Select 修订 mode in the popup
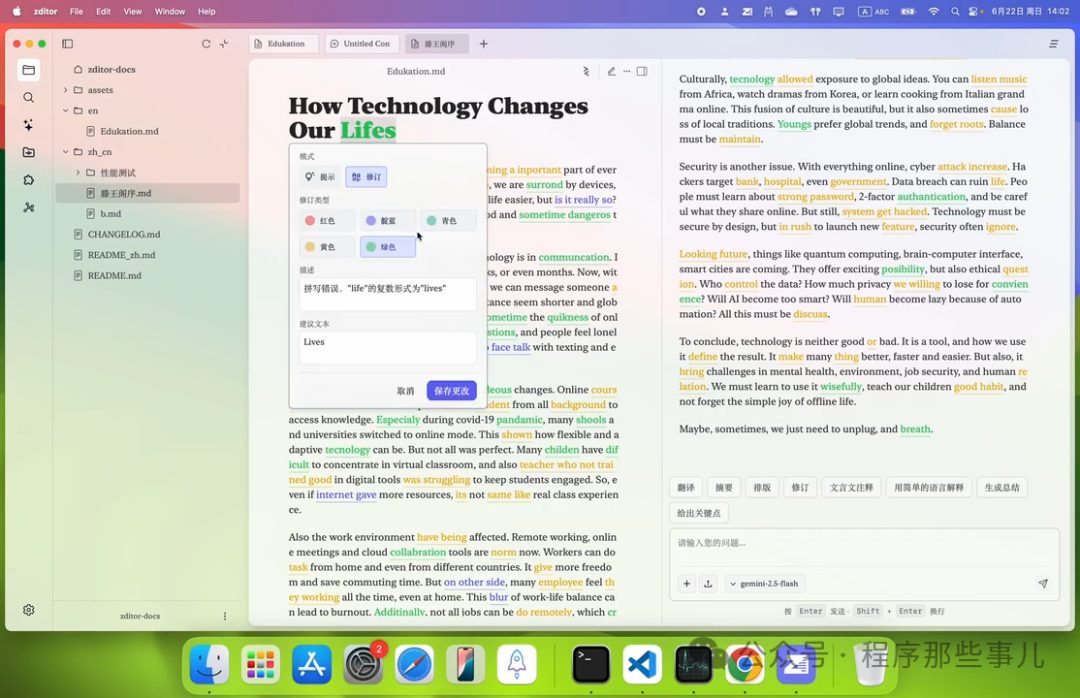The height and width of the screenshot is (698, 1080). [x=366, y=177]
